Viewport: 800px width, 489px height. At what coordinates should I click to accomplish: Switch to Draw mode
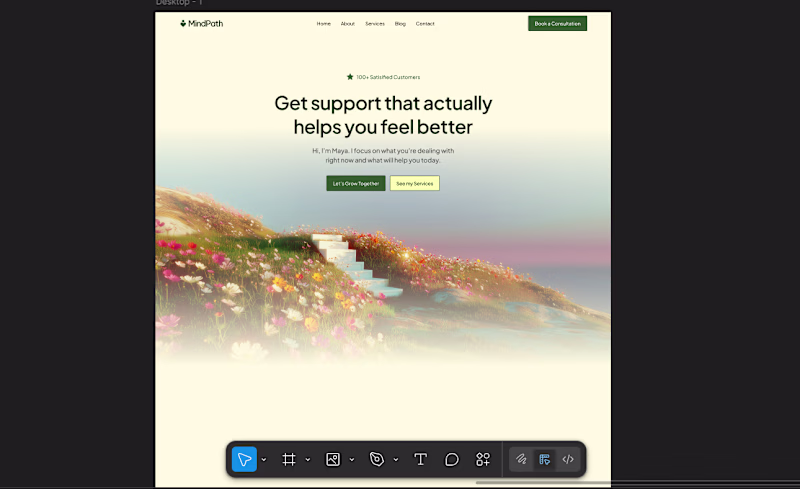click(x=521, y=459)
